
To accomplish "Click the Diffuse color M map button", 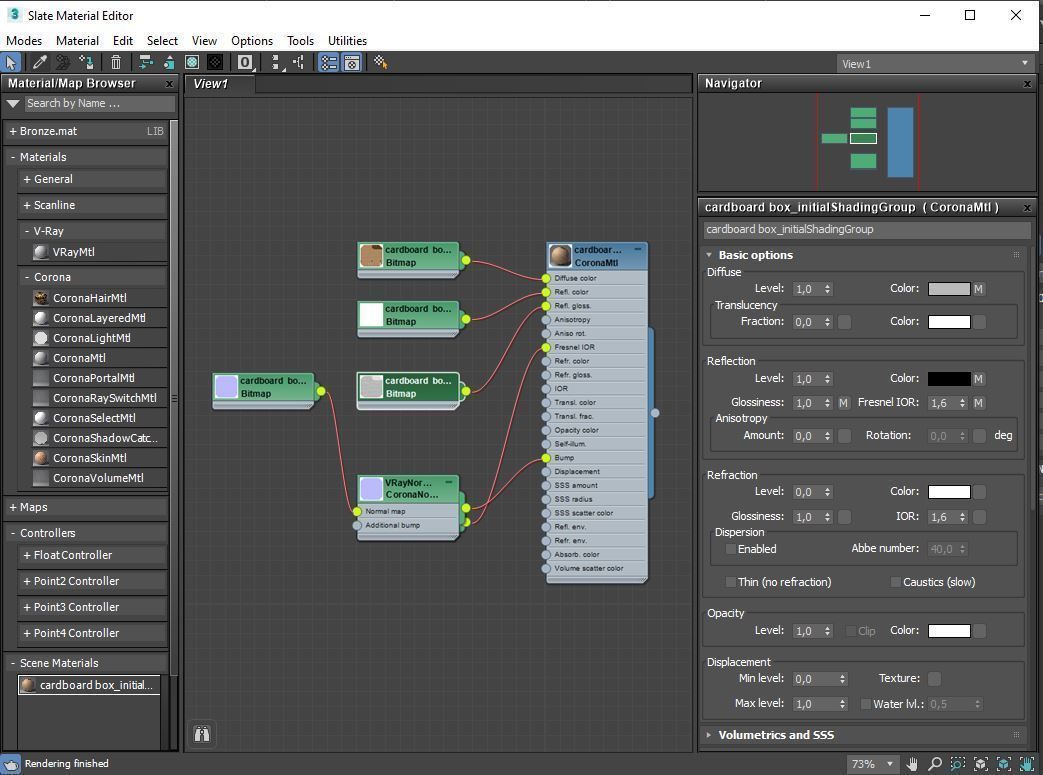I will tap(978, 289).
